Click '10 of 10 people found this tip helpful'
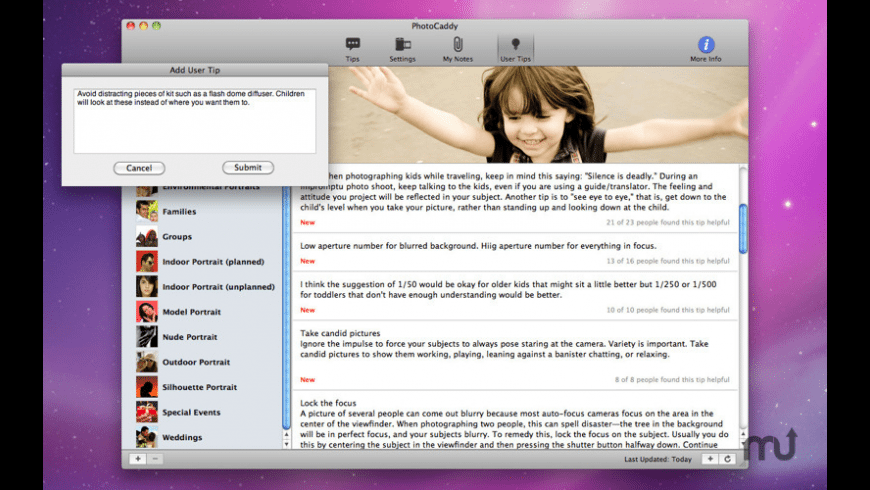 point(667,310)
